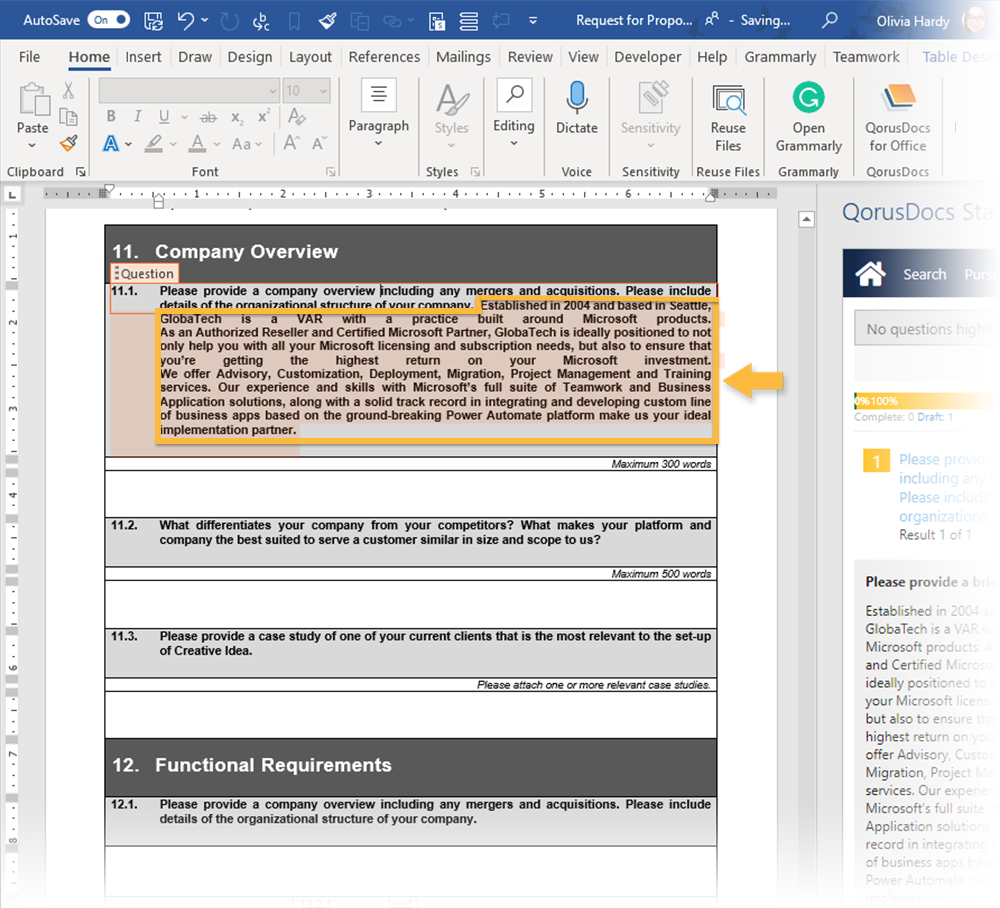The width and height of the screenshot is (1000, 908).
Task: Toggle Strikethrough formatting
Action: [x=208, y=117]
